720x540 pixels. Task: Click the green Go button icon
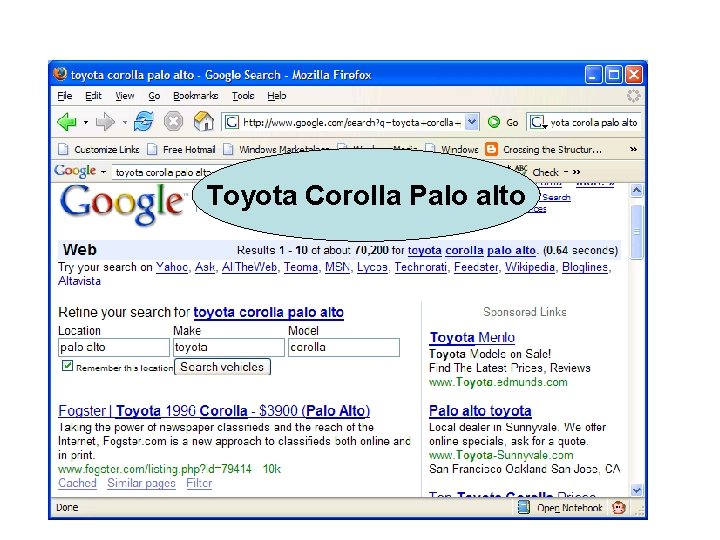494,122
